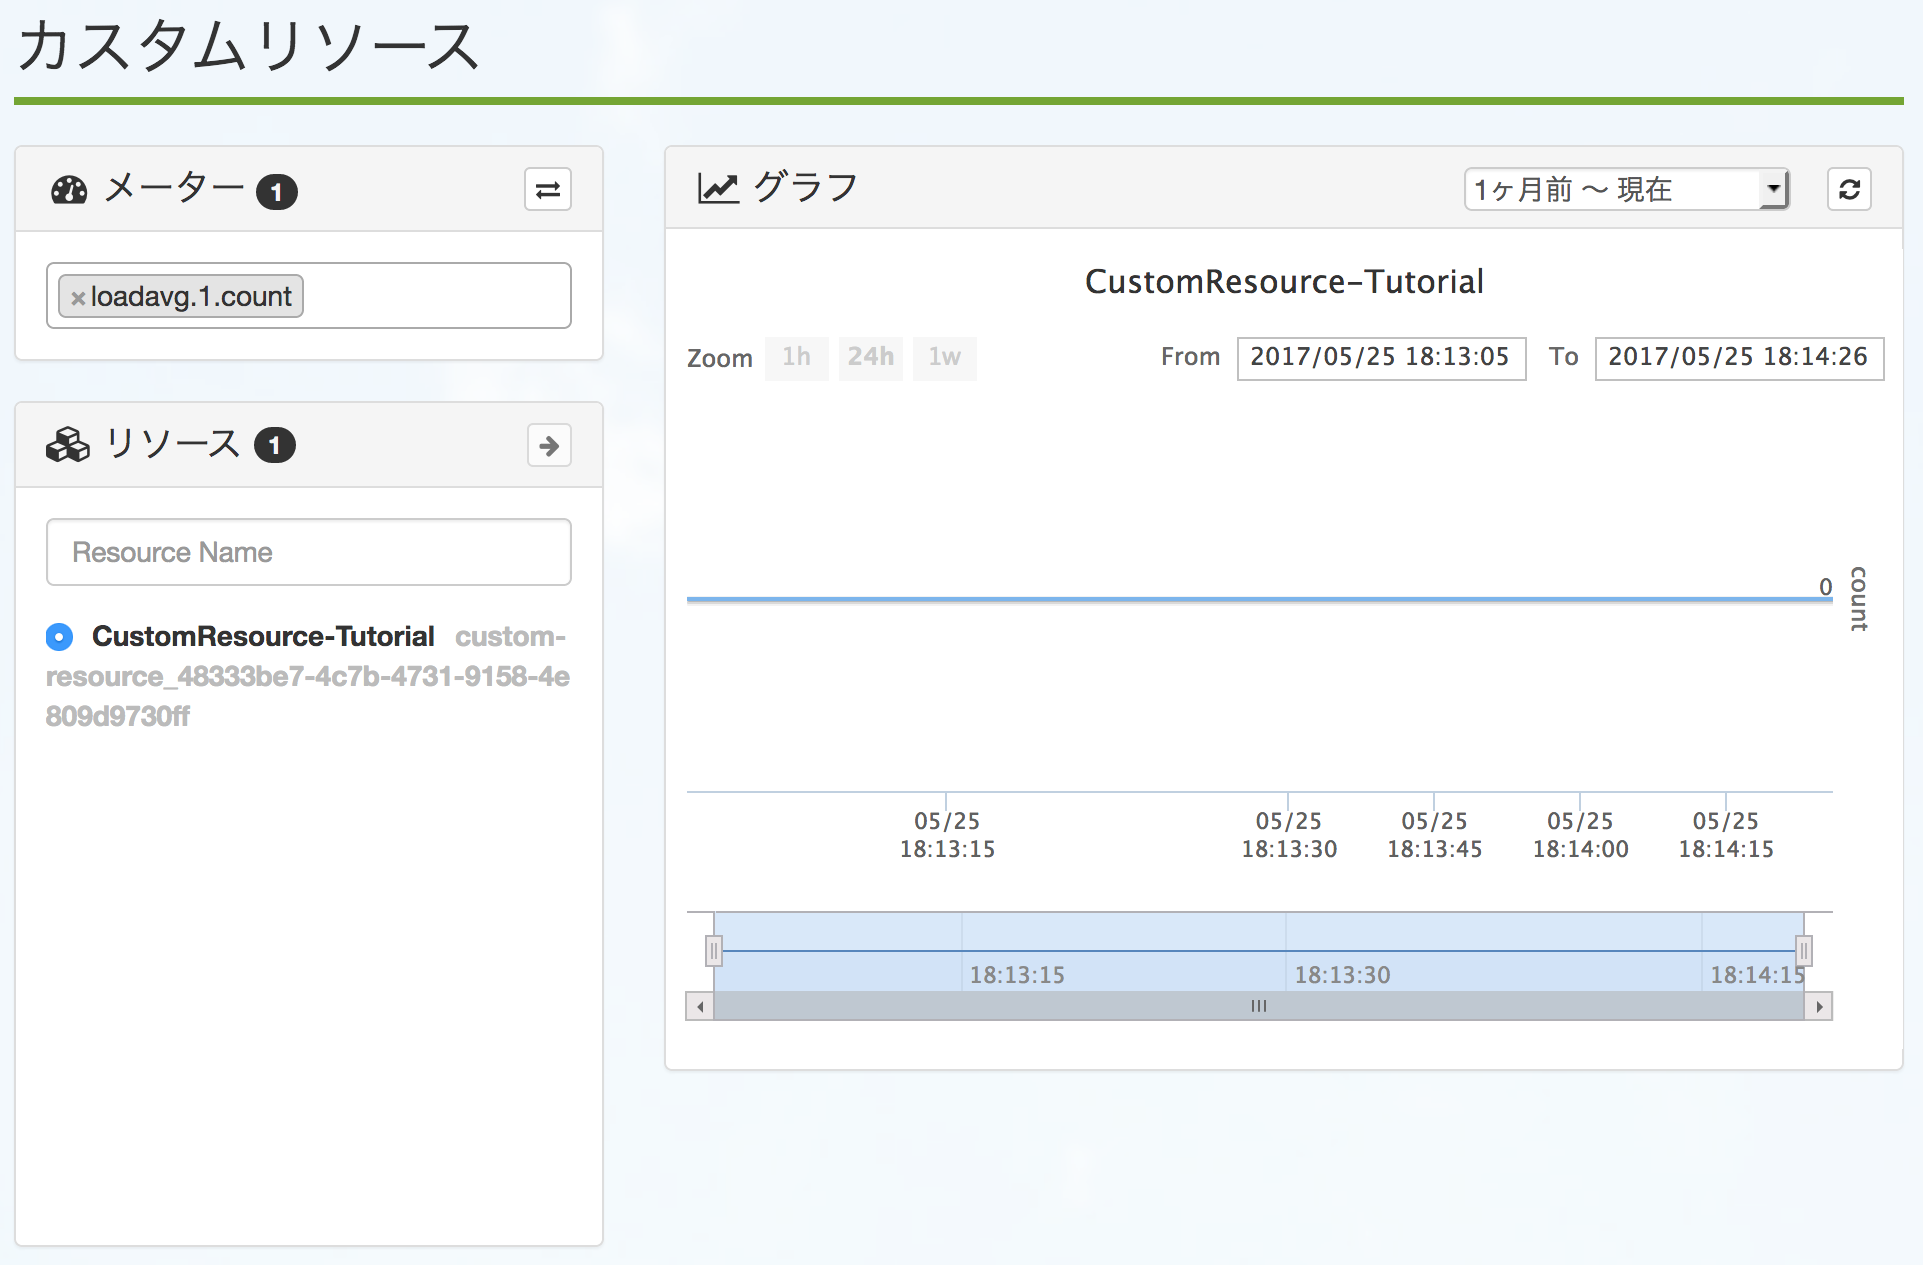This screenshot has width=1923, height=1265.
Task: Click the loadavg.1.count tag text
Action: pos(191,297)
